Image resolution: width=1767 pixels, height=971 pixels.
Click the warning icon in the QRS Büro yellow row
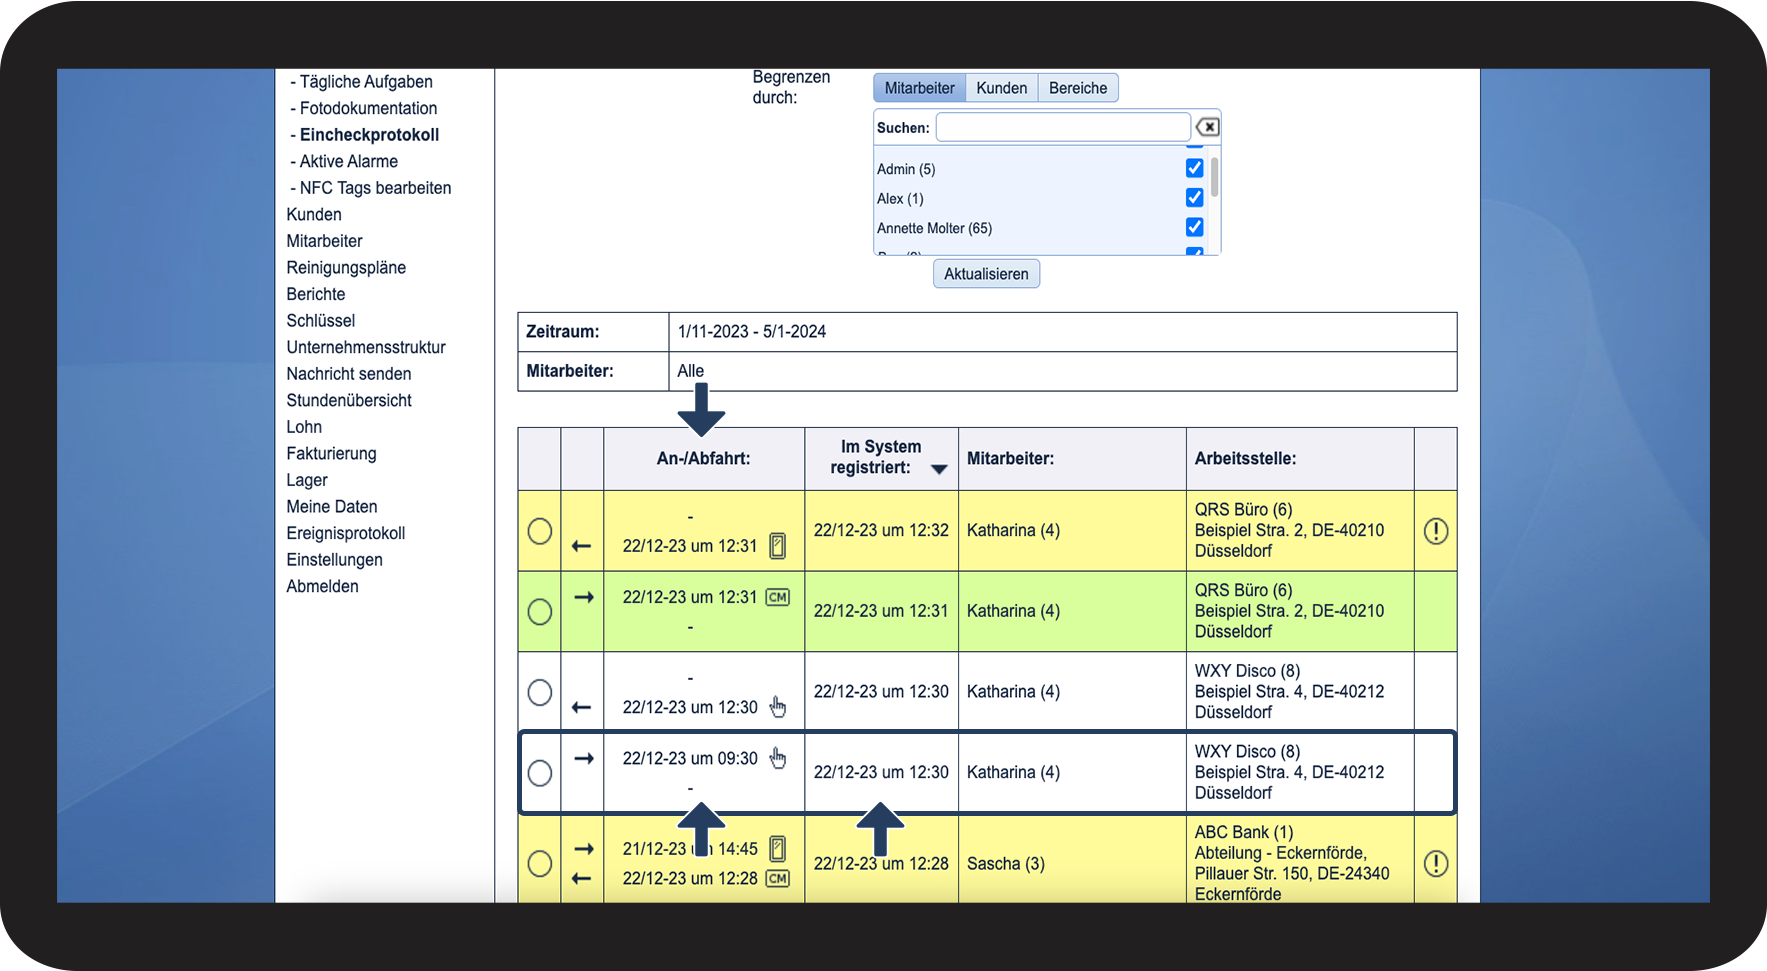tap(1435, 531)
